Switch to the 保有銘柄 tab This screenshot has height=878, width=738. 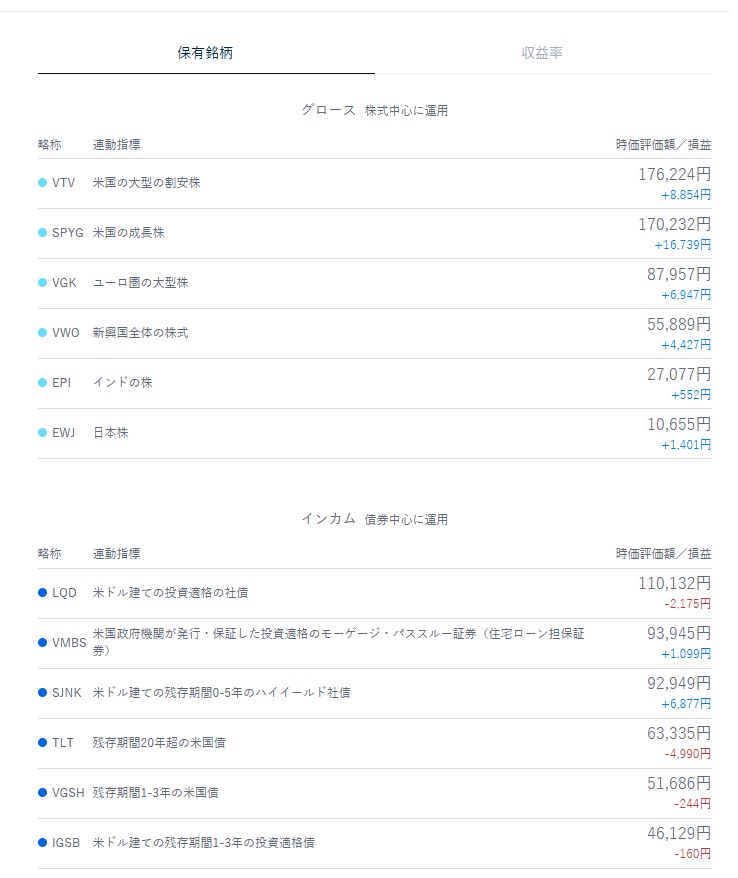205,53
